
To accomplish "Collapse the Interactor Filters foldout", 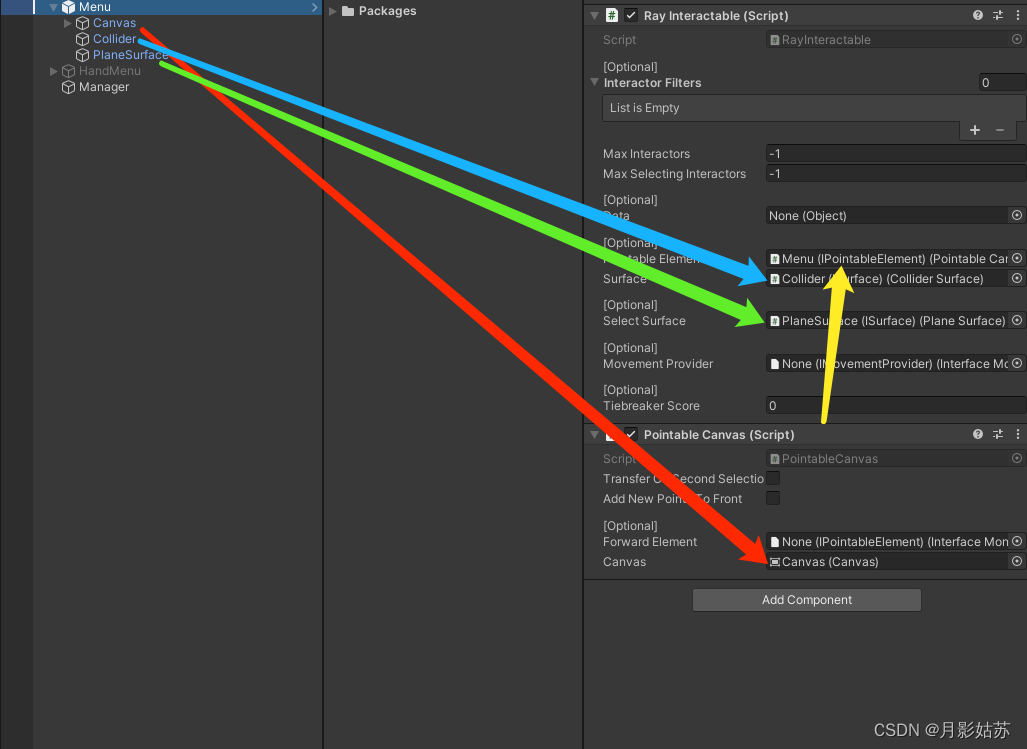I will (x=594, y=82).
